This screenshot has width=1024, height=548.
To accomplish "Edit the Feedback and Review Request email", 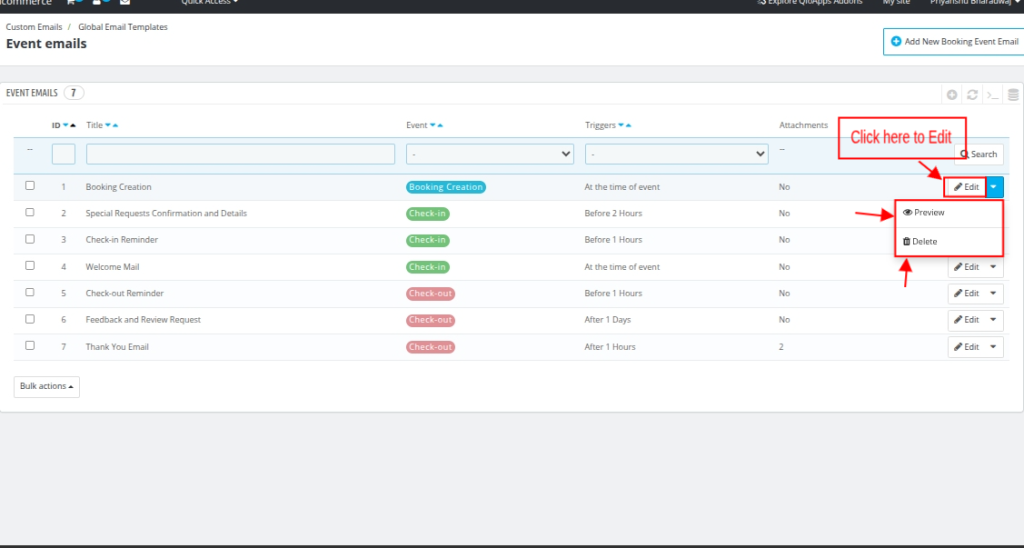I will (965, 320).
